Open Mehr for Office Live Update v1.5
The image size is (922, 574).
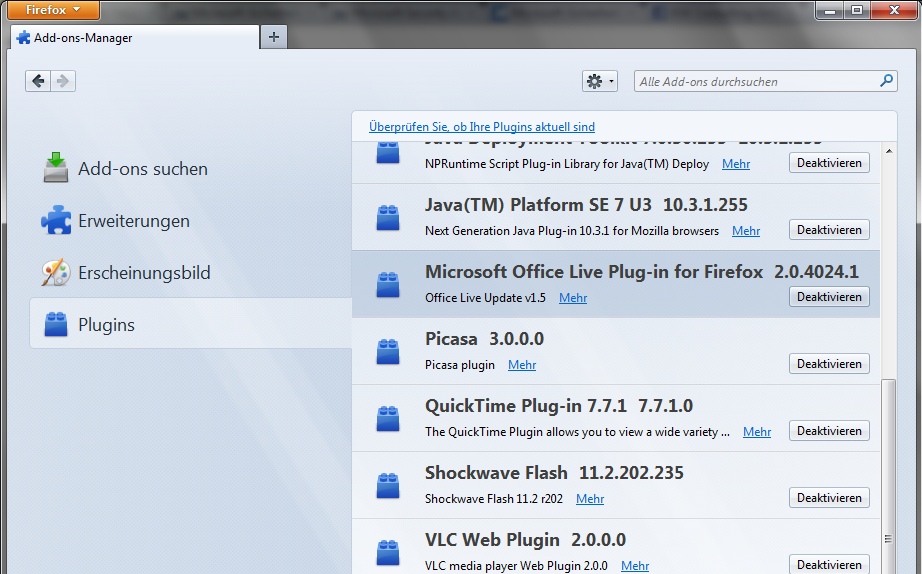click(573, 298)
